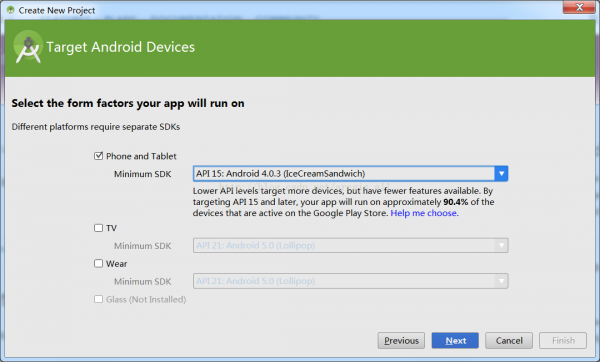The height and width of the screenshot is (362, 600).
Task: Close the Create New Project window
Action: click(579, 7)
